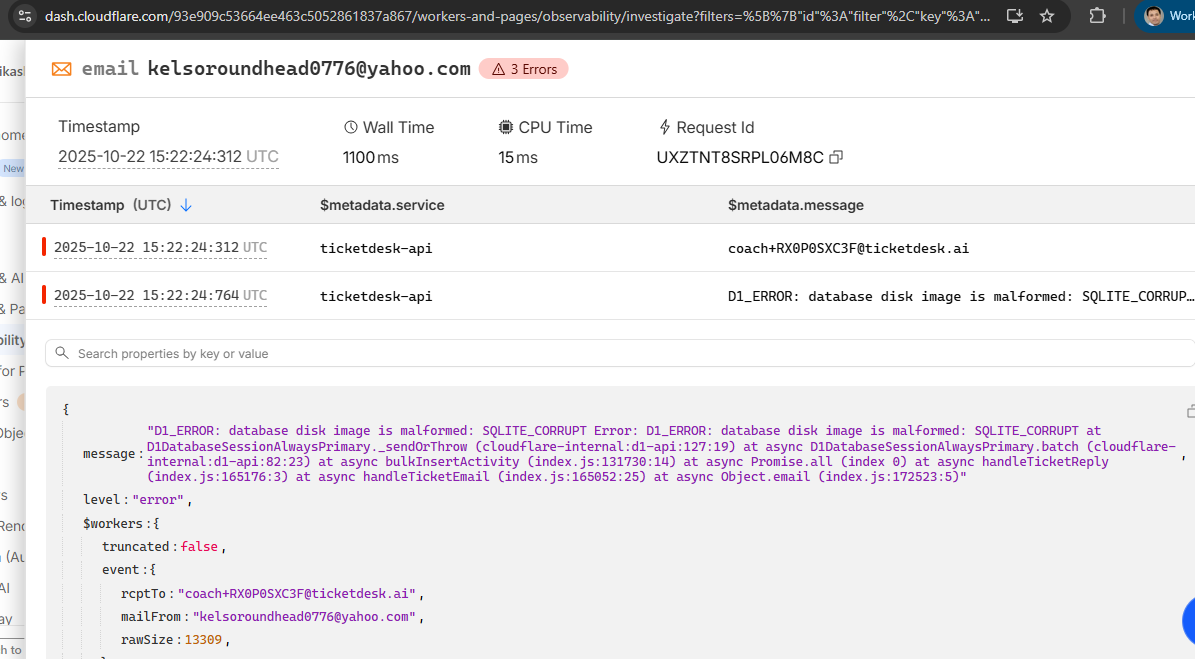Click the CPU Time chip icon
Screen dimensions: 1195x659
(x=505, y=127)
